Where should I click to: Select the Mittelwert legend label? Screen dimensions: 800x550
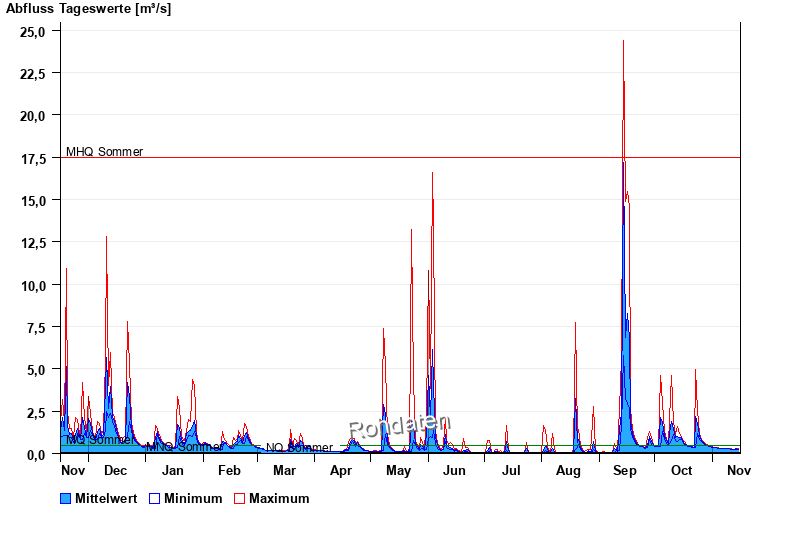coord(105,498)
